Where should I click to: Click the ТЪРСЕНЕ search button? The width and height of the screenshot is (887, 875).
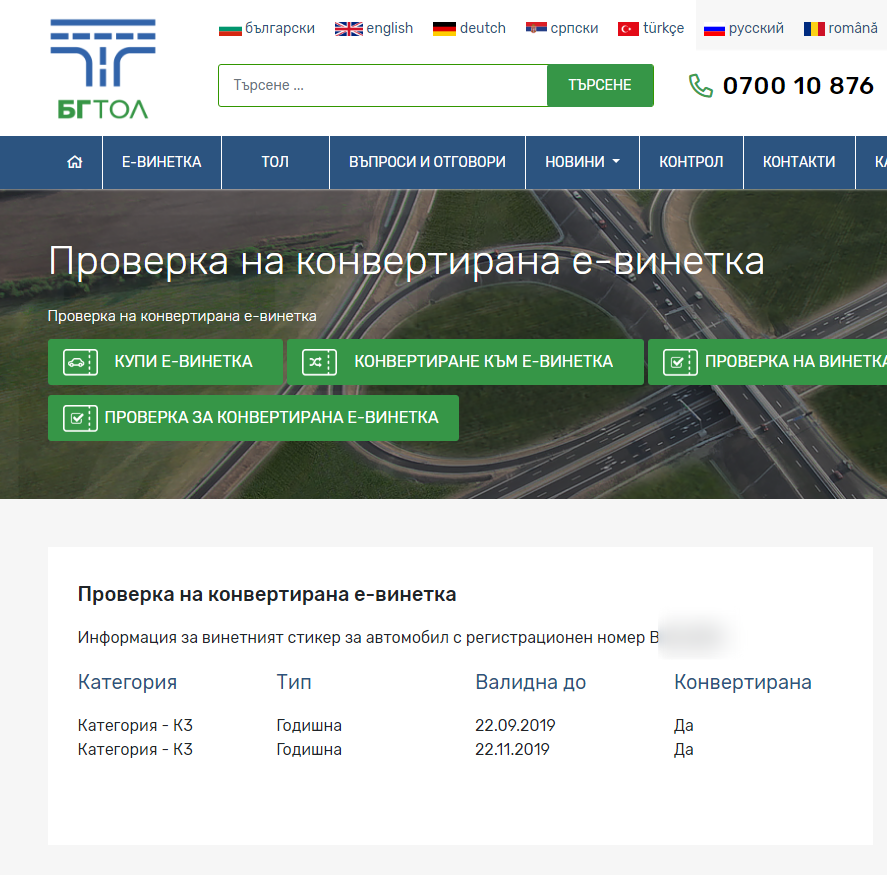click(x=599, y=85)
